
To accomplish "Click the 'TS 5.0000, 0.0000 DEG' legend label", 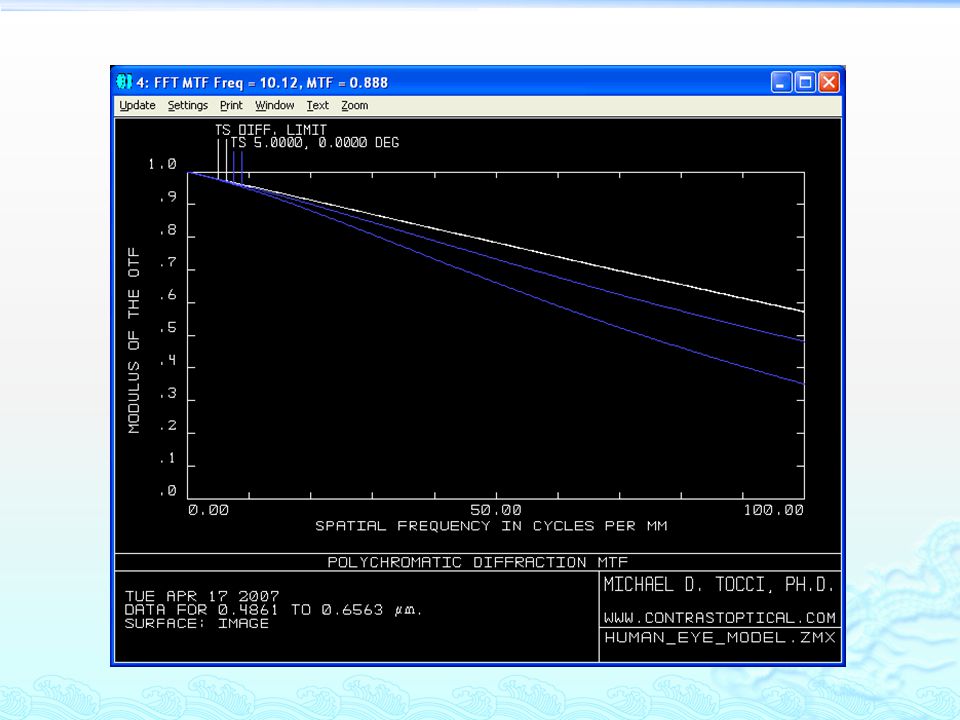I will [315, 143].
